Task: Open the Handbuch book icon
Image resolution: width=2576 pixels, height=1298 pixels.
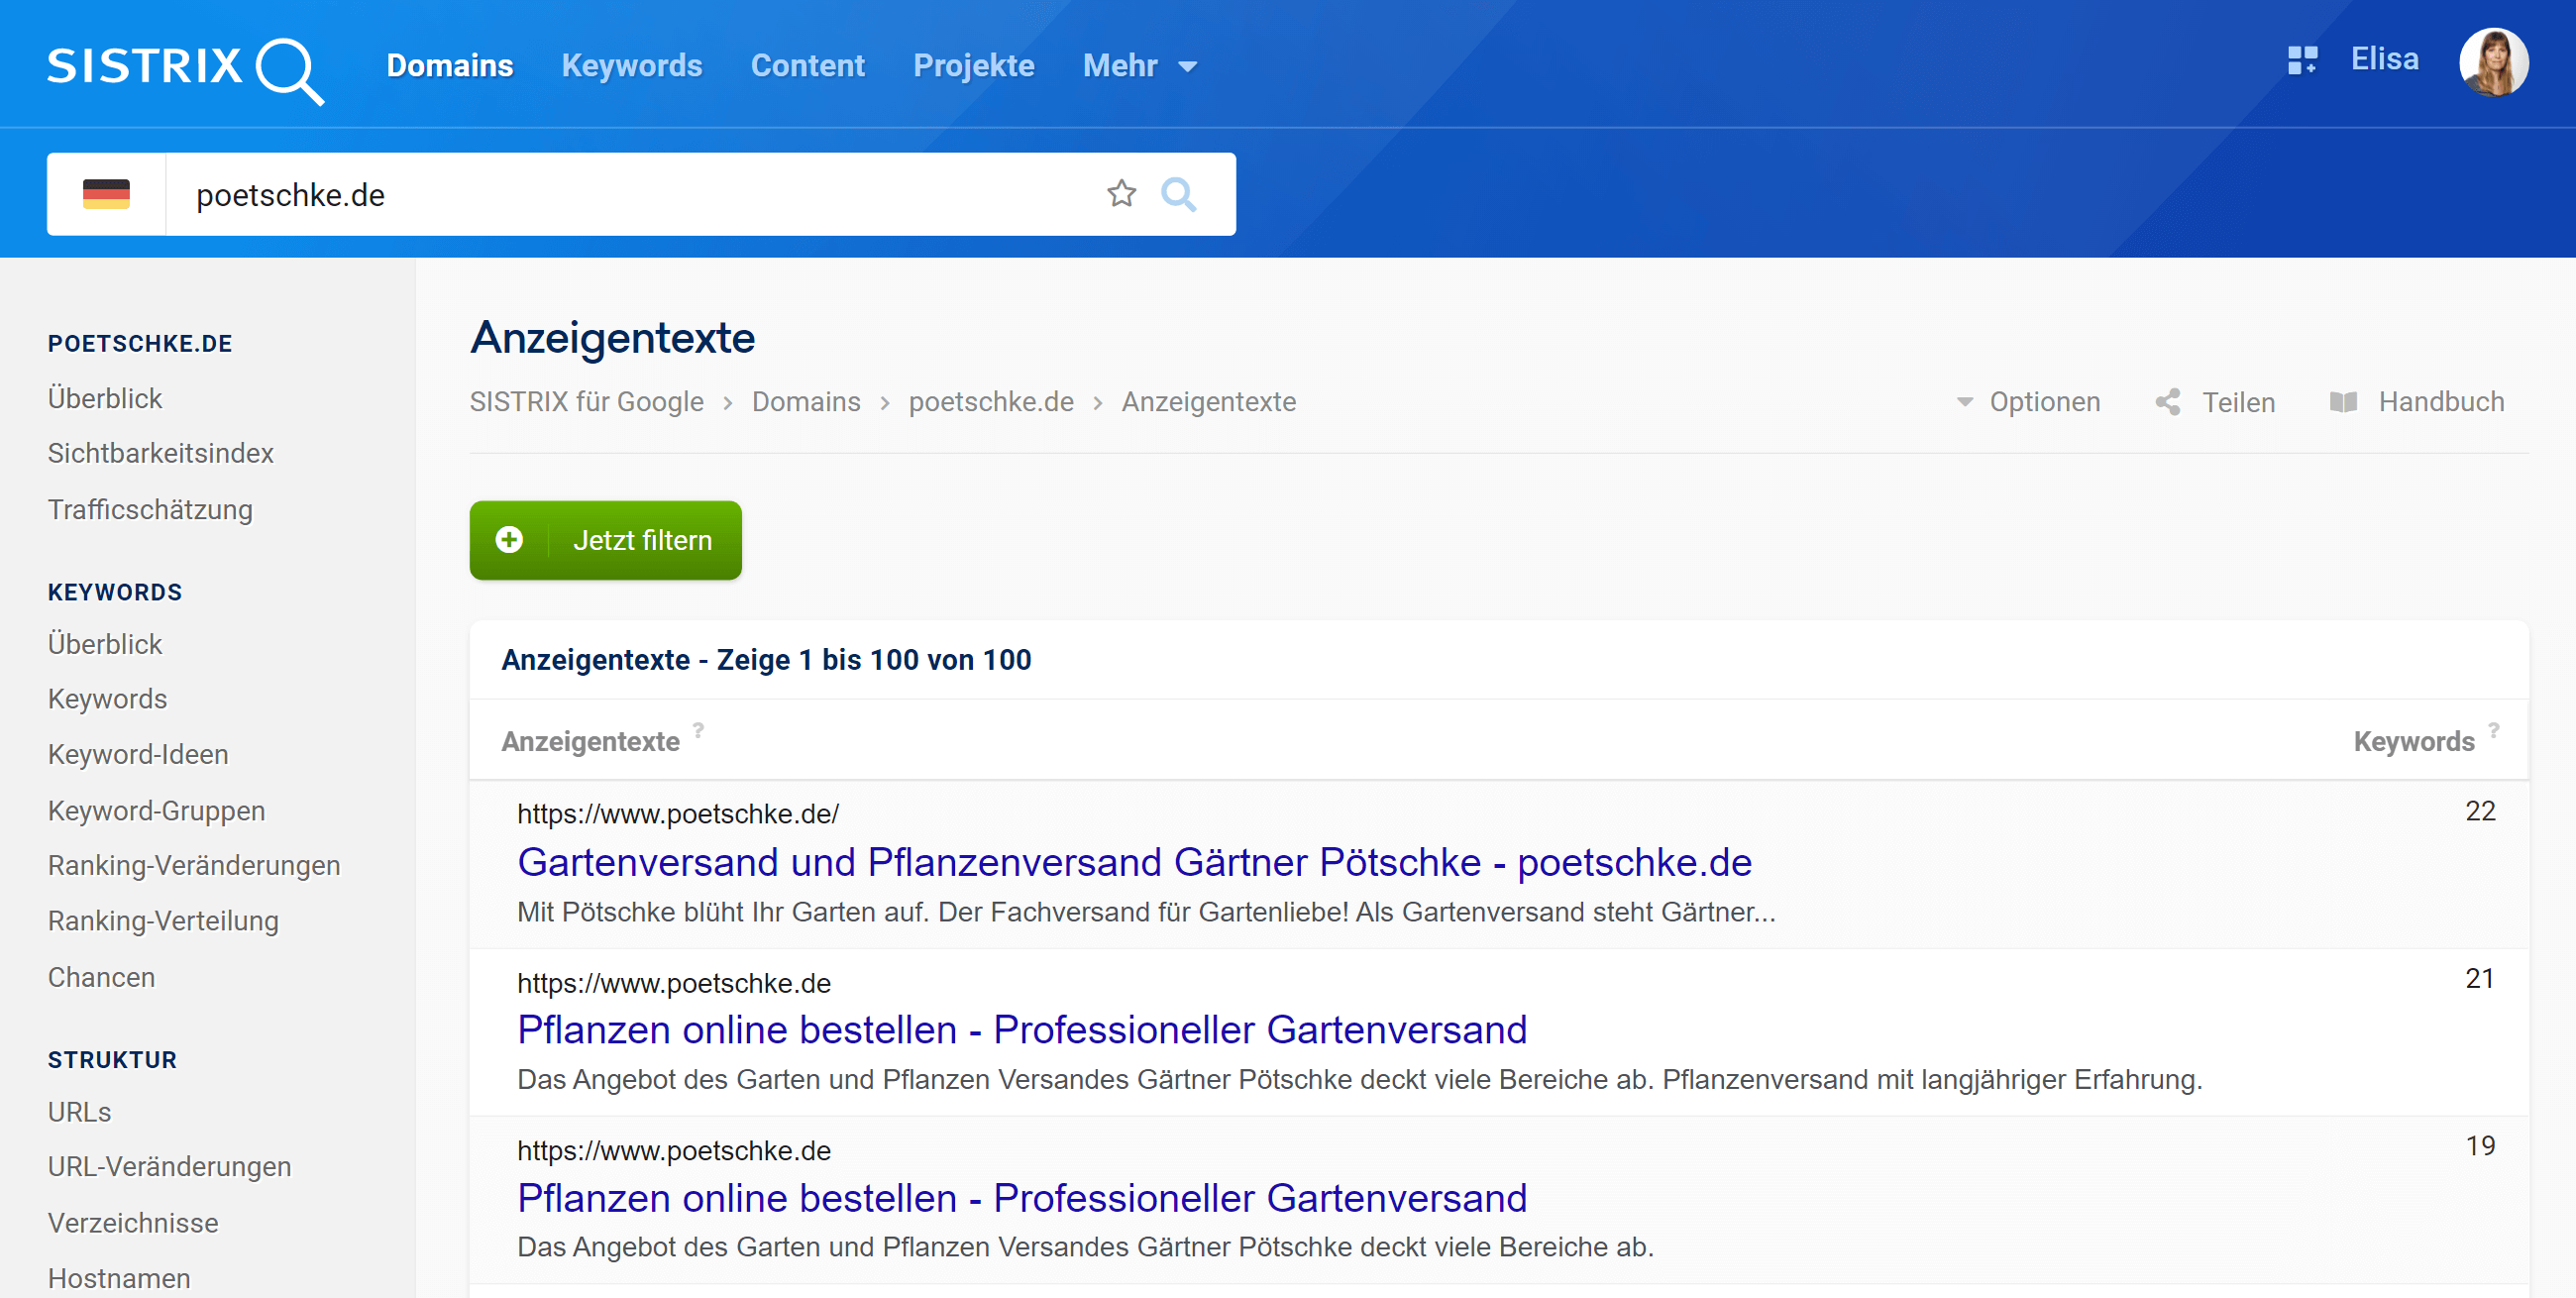Action: pos(2343,402)
